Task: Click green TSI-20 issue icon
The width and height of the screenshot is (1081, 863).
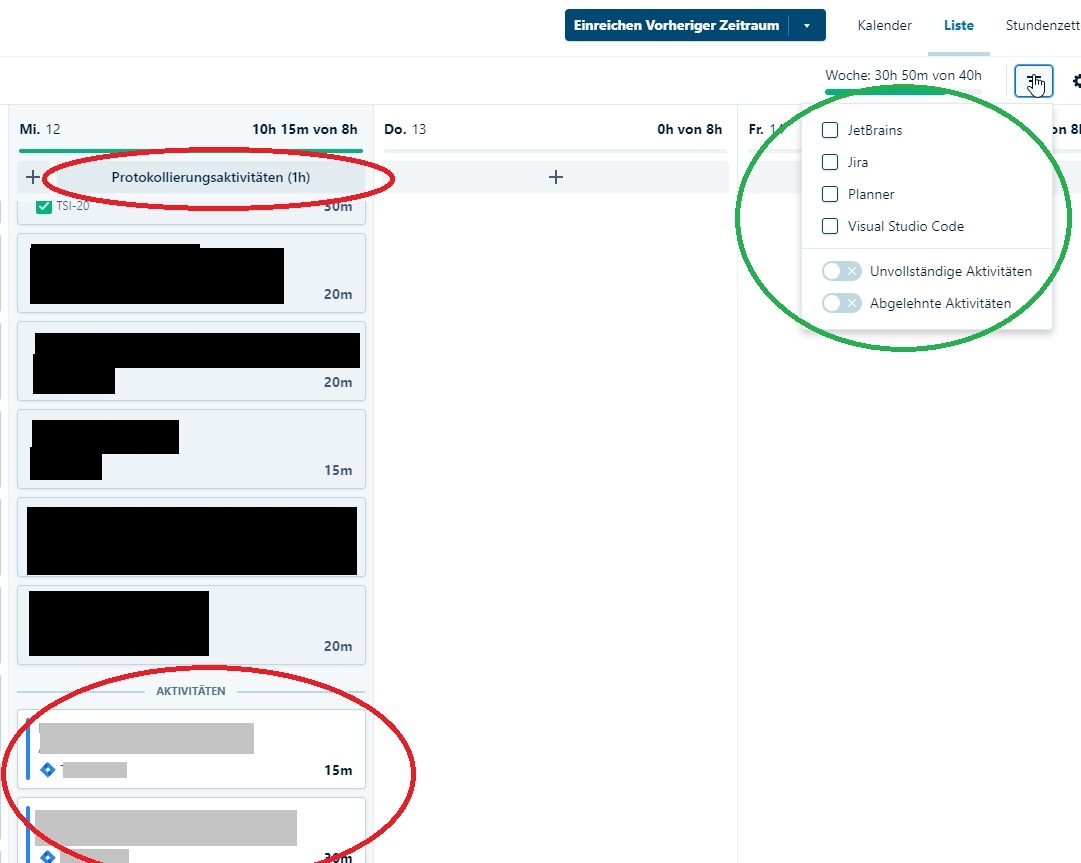Action: (44, 207)
